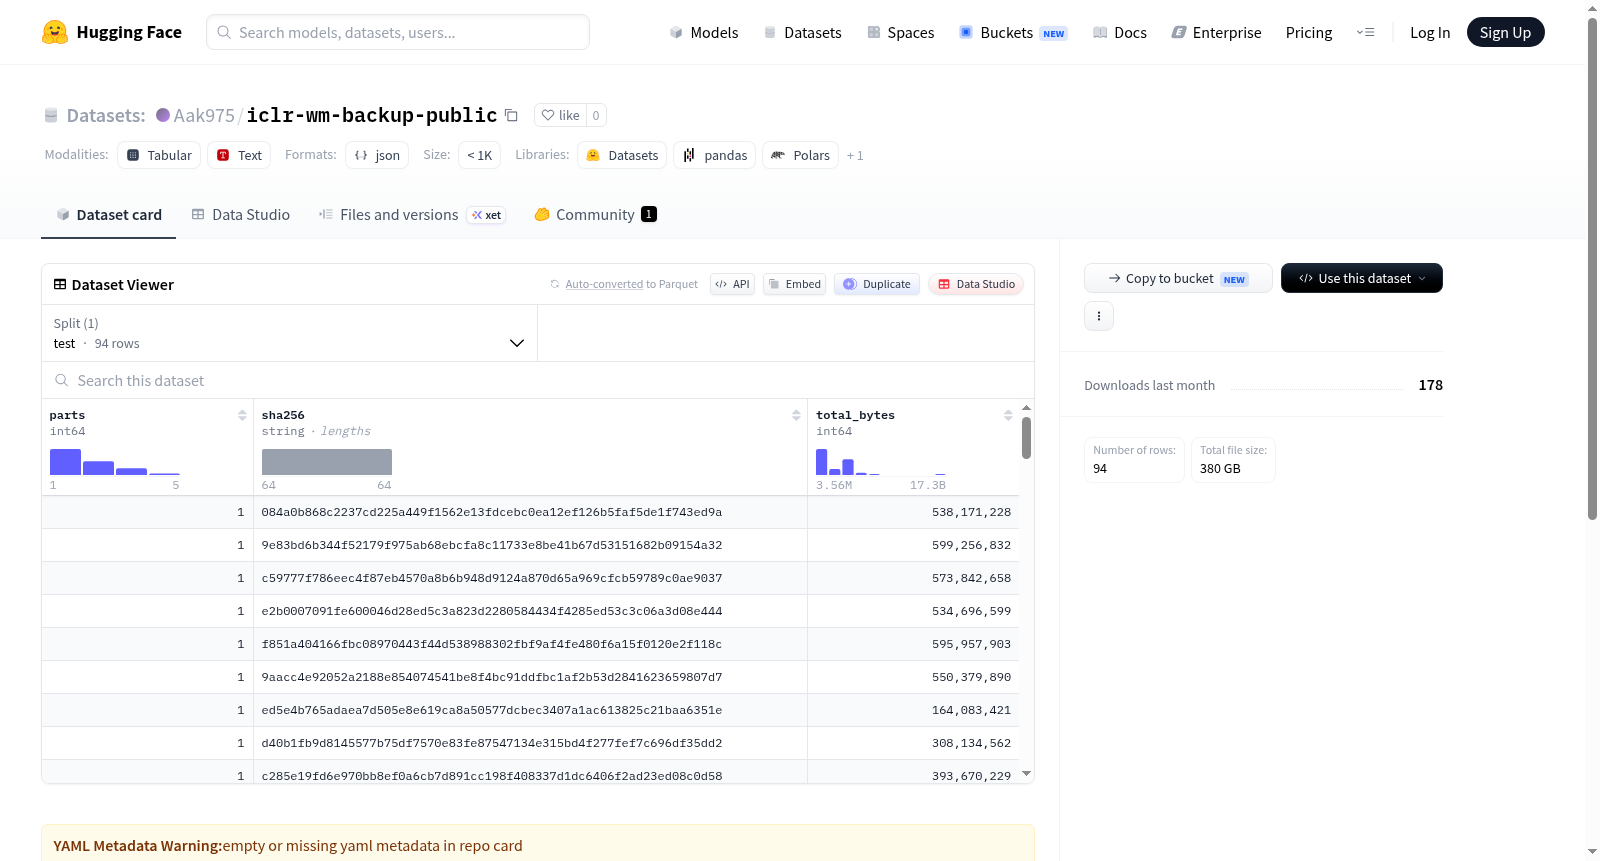Click the Tabular modality tag
Viewport: 1600px width, 861px height.
[x=159, y=155]
